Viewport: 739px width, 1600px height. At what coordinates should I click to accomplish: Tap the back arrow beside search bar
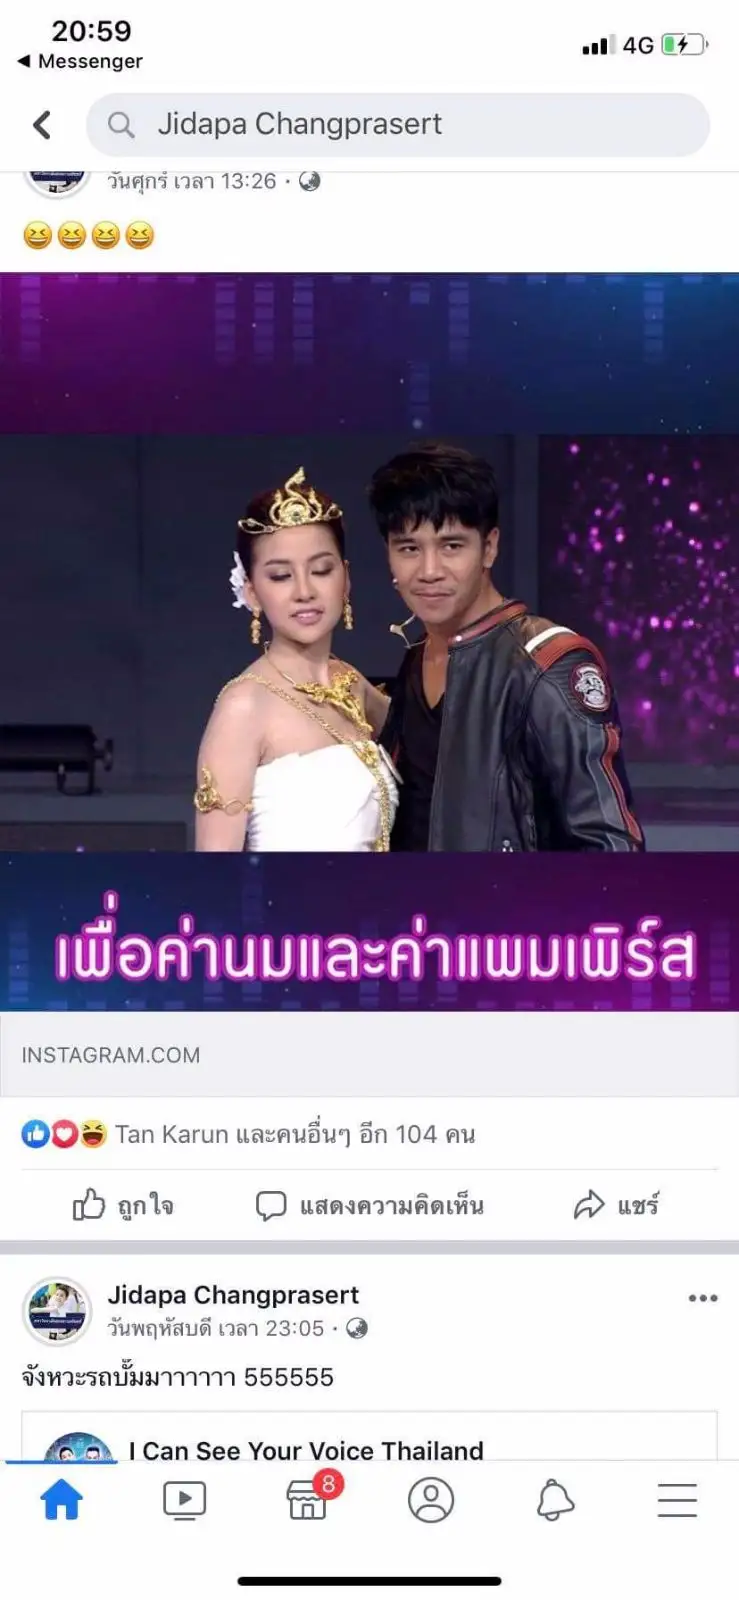pyautogui.click(x=42, y=125)
